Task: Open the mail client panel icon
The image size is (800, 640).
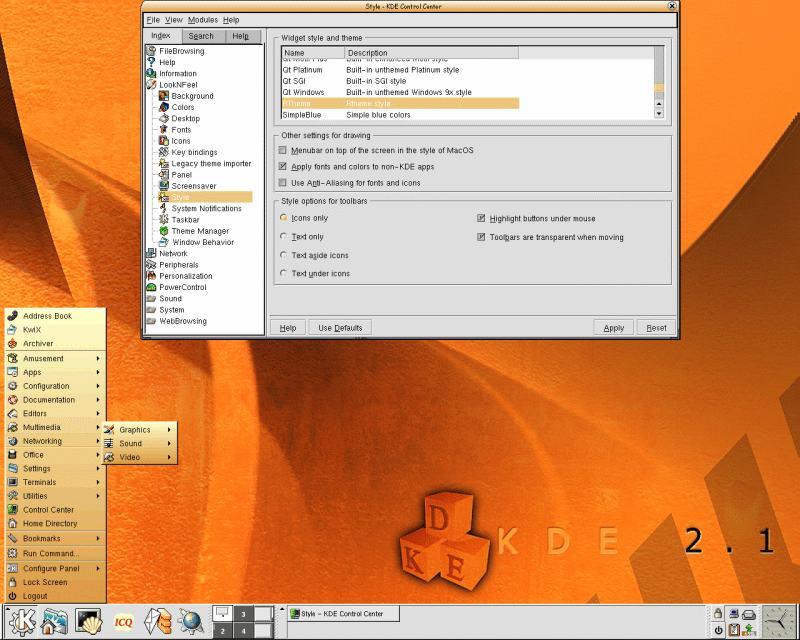Action: point(158,621)
